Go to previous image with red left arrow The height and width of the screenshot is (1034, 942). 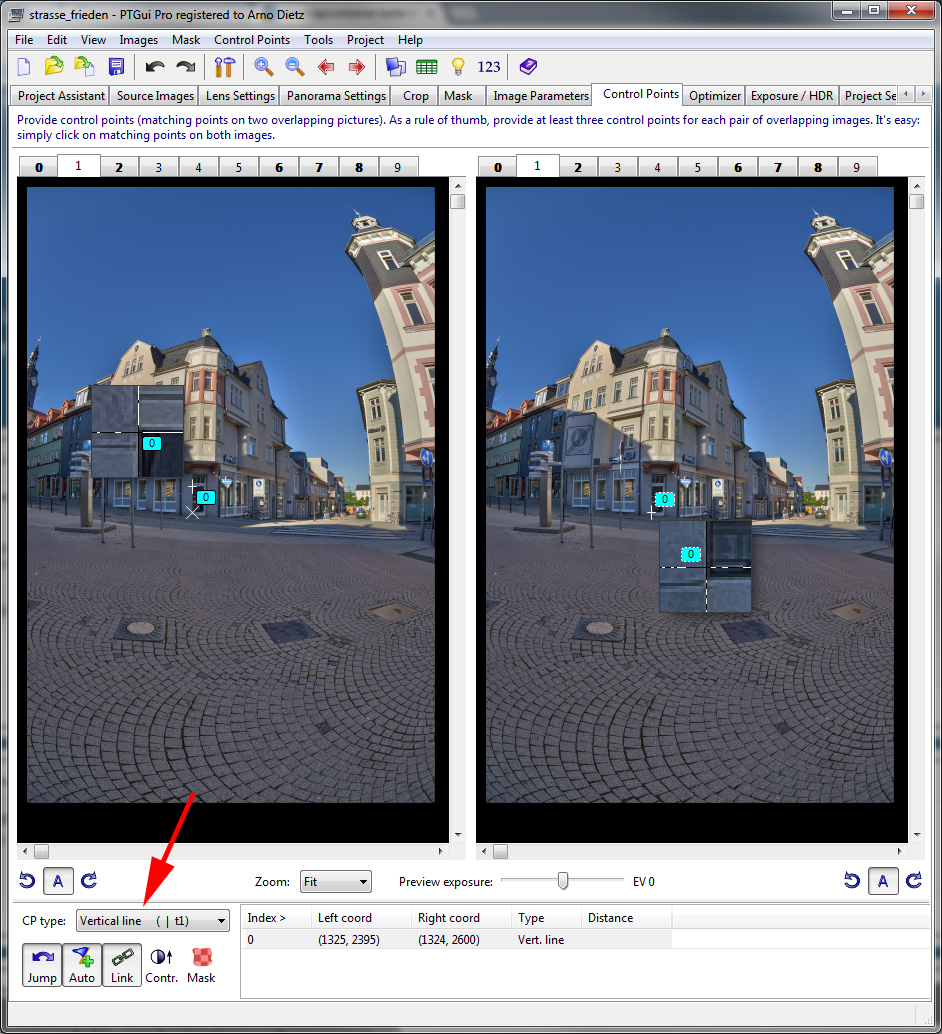(x=326, y=67)
